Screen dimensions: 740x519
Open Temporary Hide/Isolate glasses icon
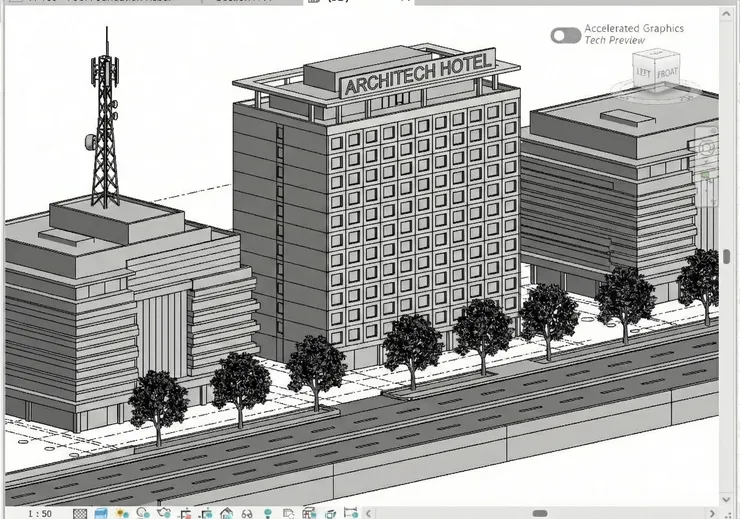[247, 514]
